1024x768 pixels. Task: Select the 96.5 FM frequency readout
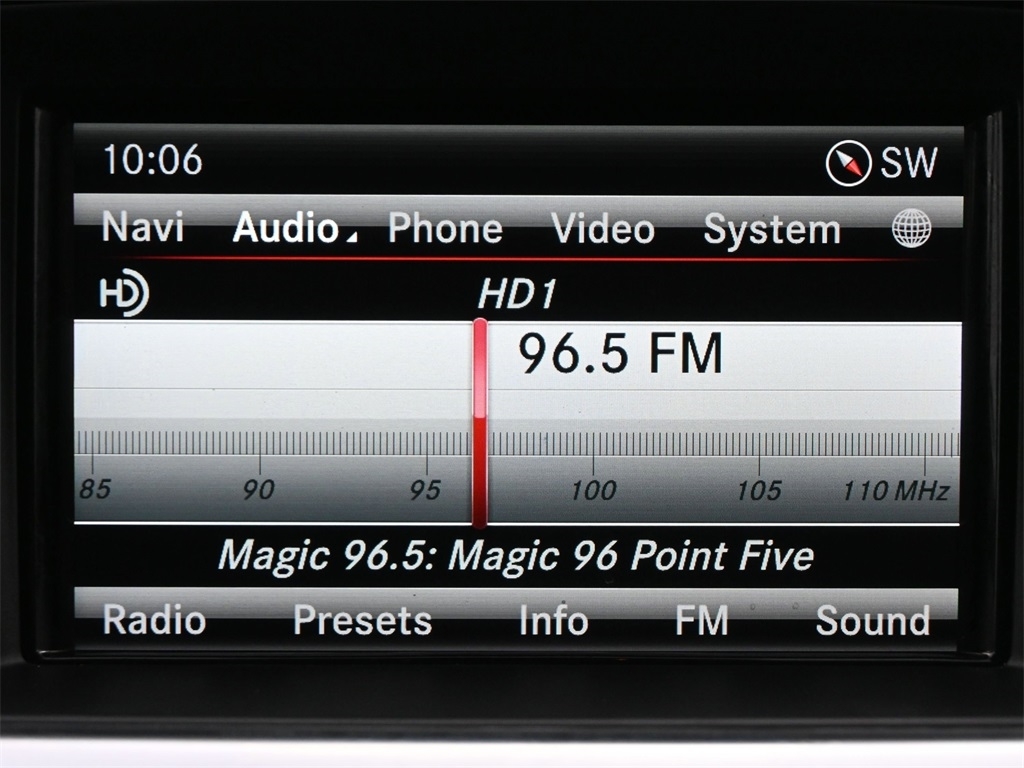pyautogui.click(x=620, y=353)
